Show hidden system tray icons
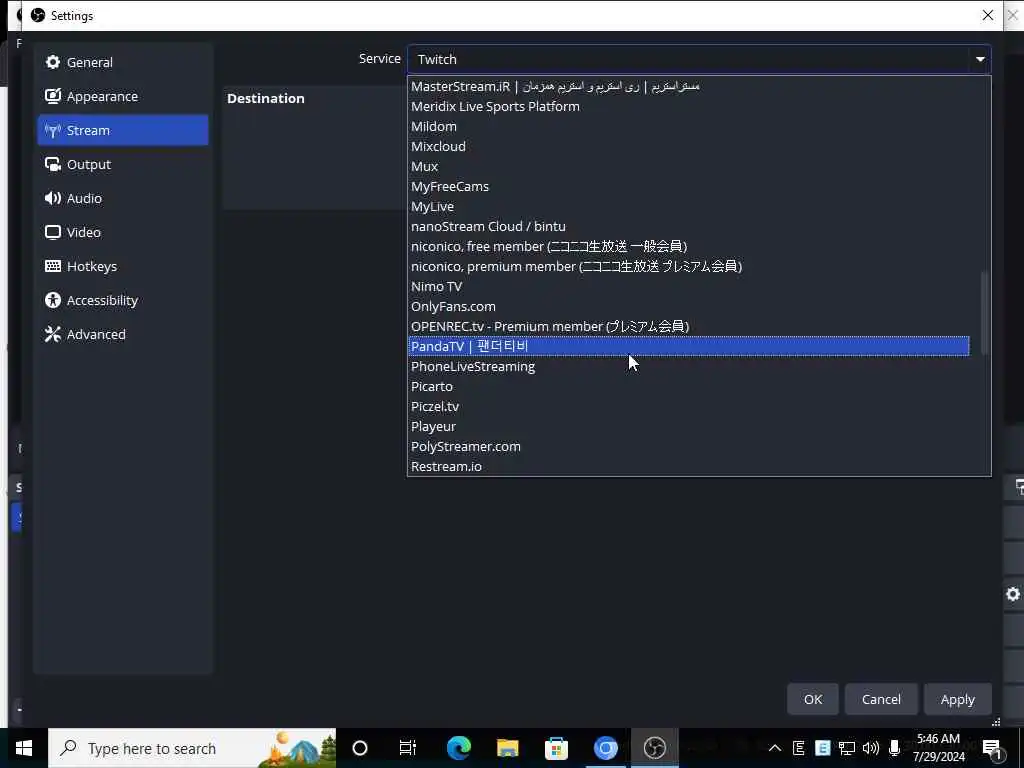Image resolution: width=1024 pixels, height=768 pixels. 775,748
